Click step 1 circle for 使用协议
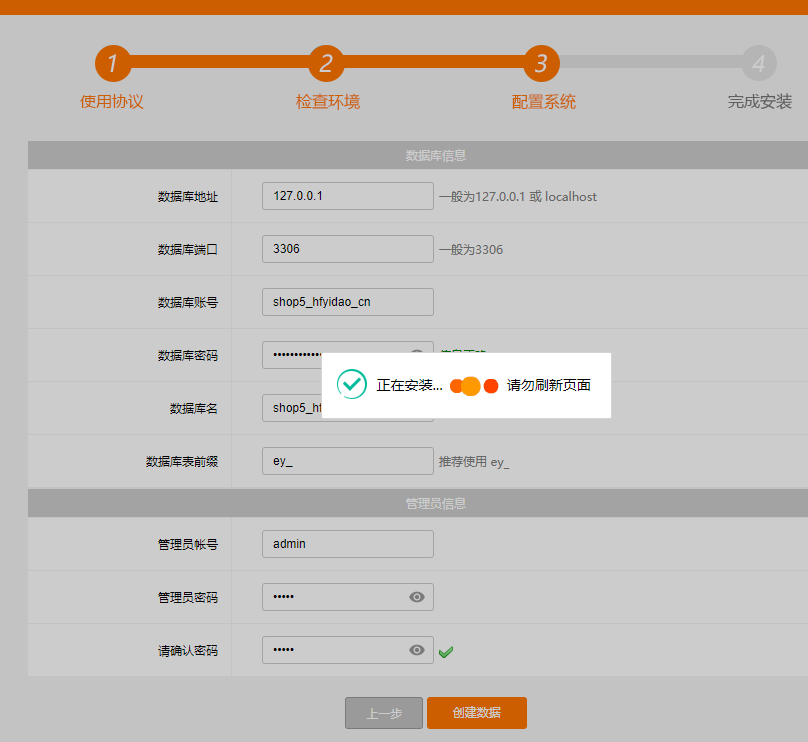Image resolution: width=808 pixels, height=742 pixels. [113, 63]
